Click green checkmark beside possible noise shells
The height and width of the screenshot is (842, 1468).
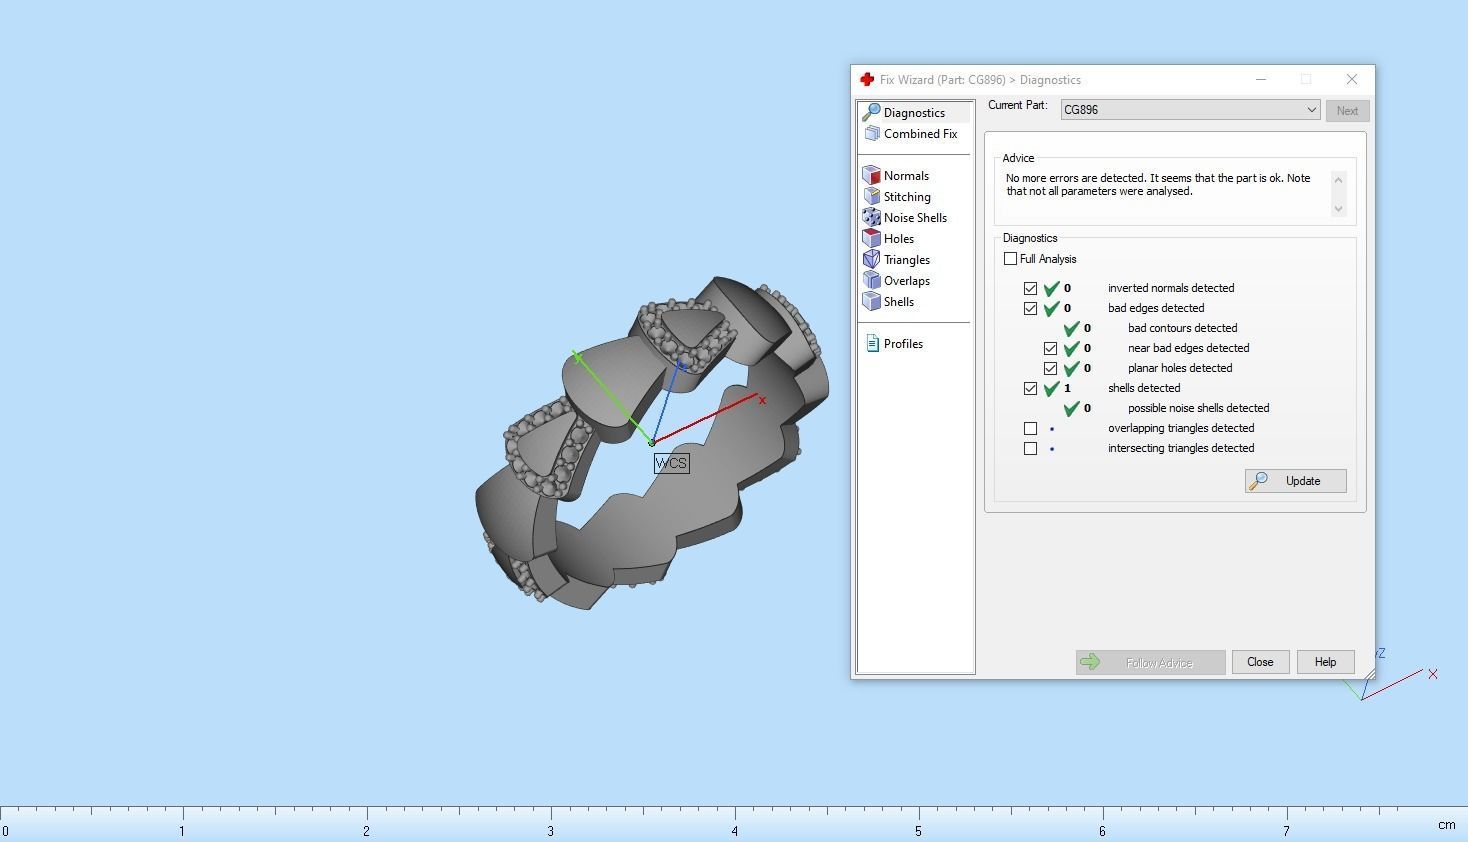coord(1071,408)
